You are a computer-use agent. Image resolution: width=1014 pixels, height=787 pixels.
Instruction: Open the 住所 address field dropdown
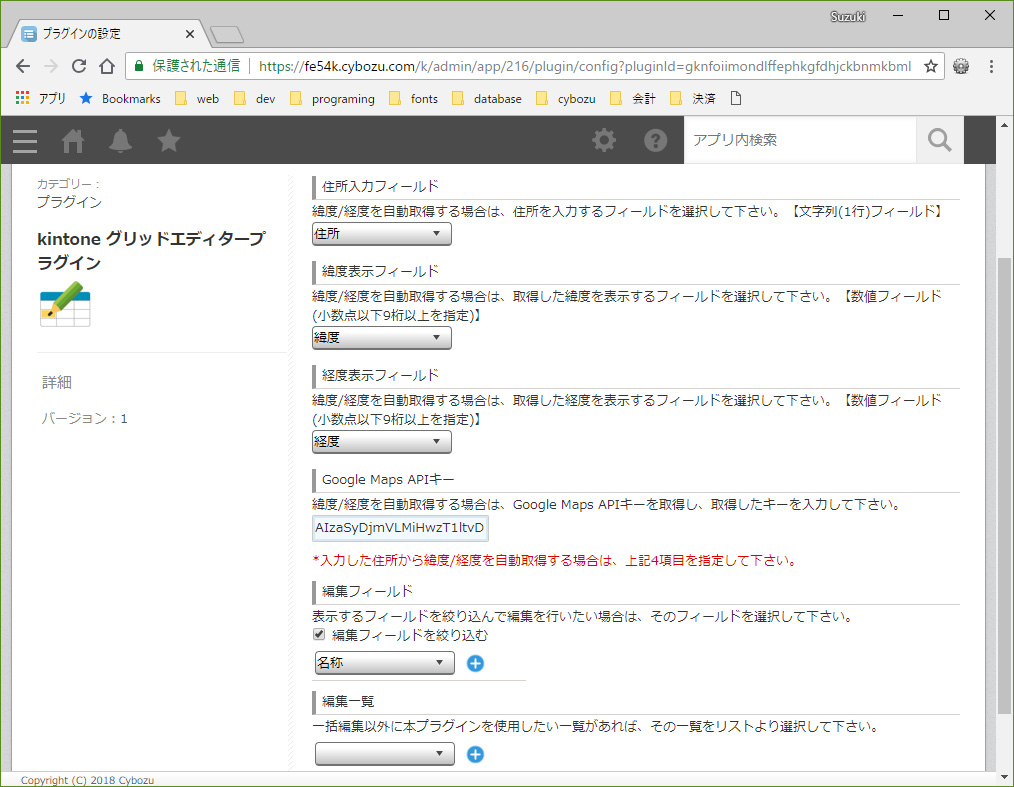pos(382,234)
